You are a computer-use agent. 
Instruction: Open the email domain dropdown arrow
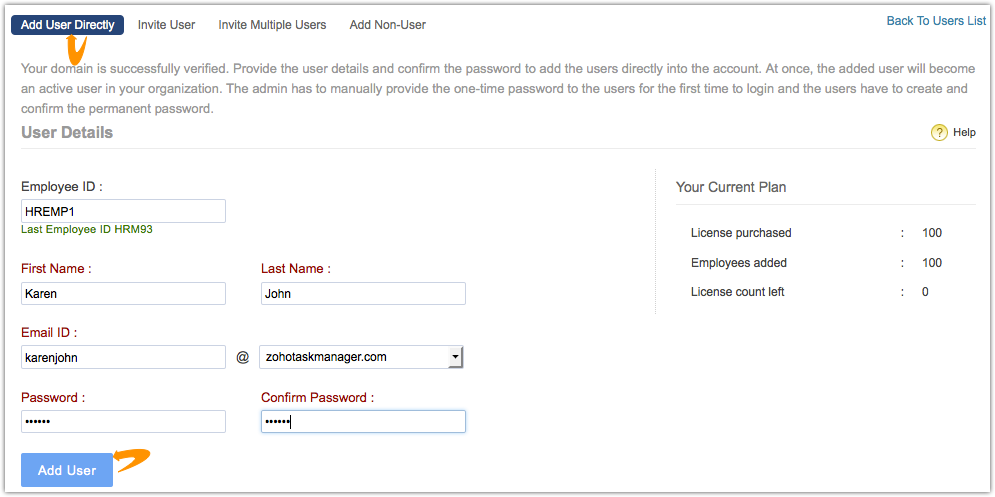[455, 356]
